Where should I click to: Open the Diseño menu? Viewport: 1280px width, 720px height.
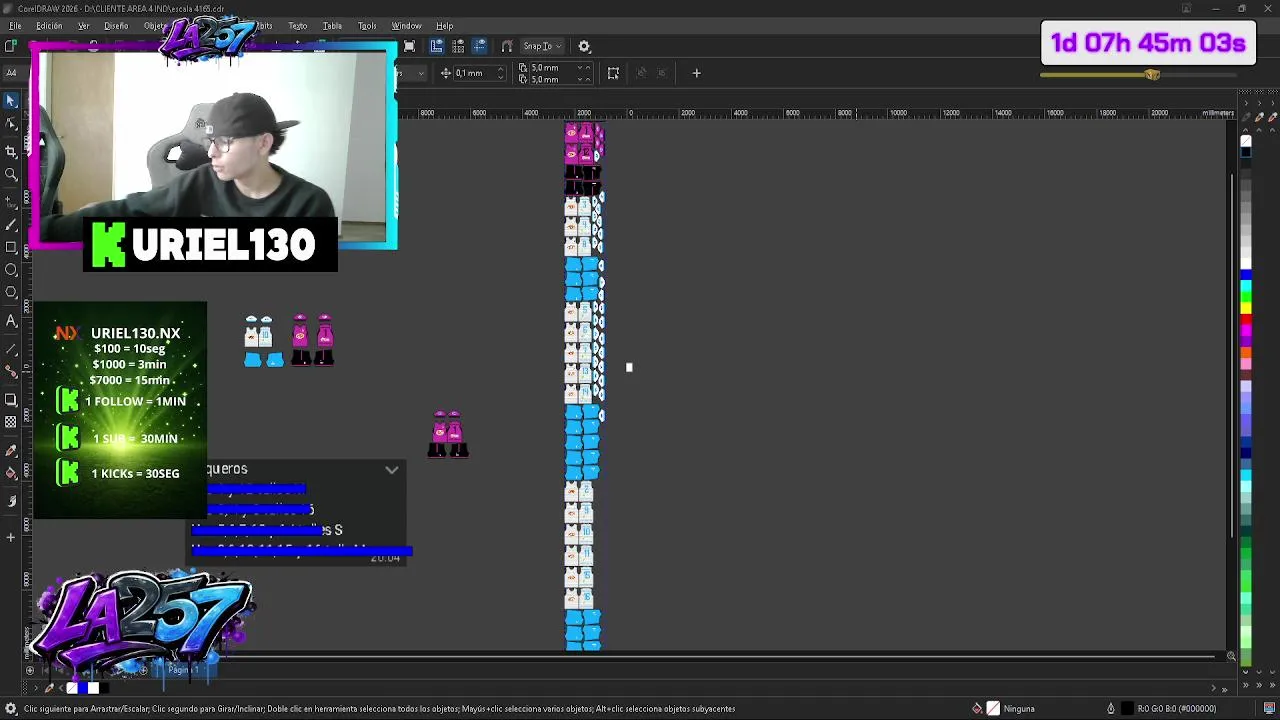(116, 26)
